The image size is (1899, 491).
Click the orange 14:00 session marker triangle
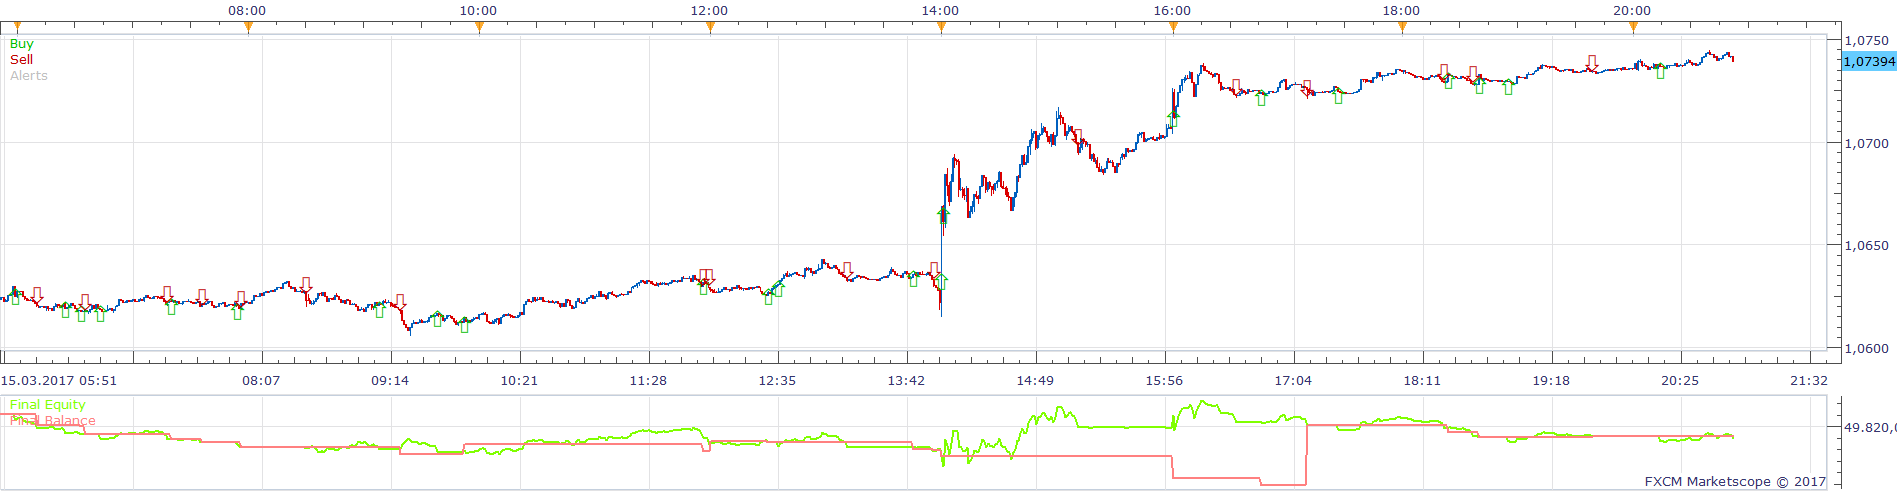[x=941, y=28]
